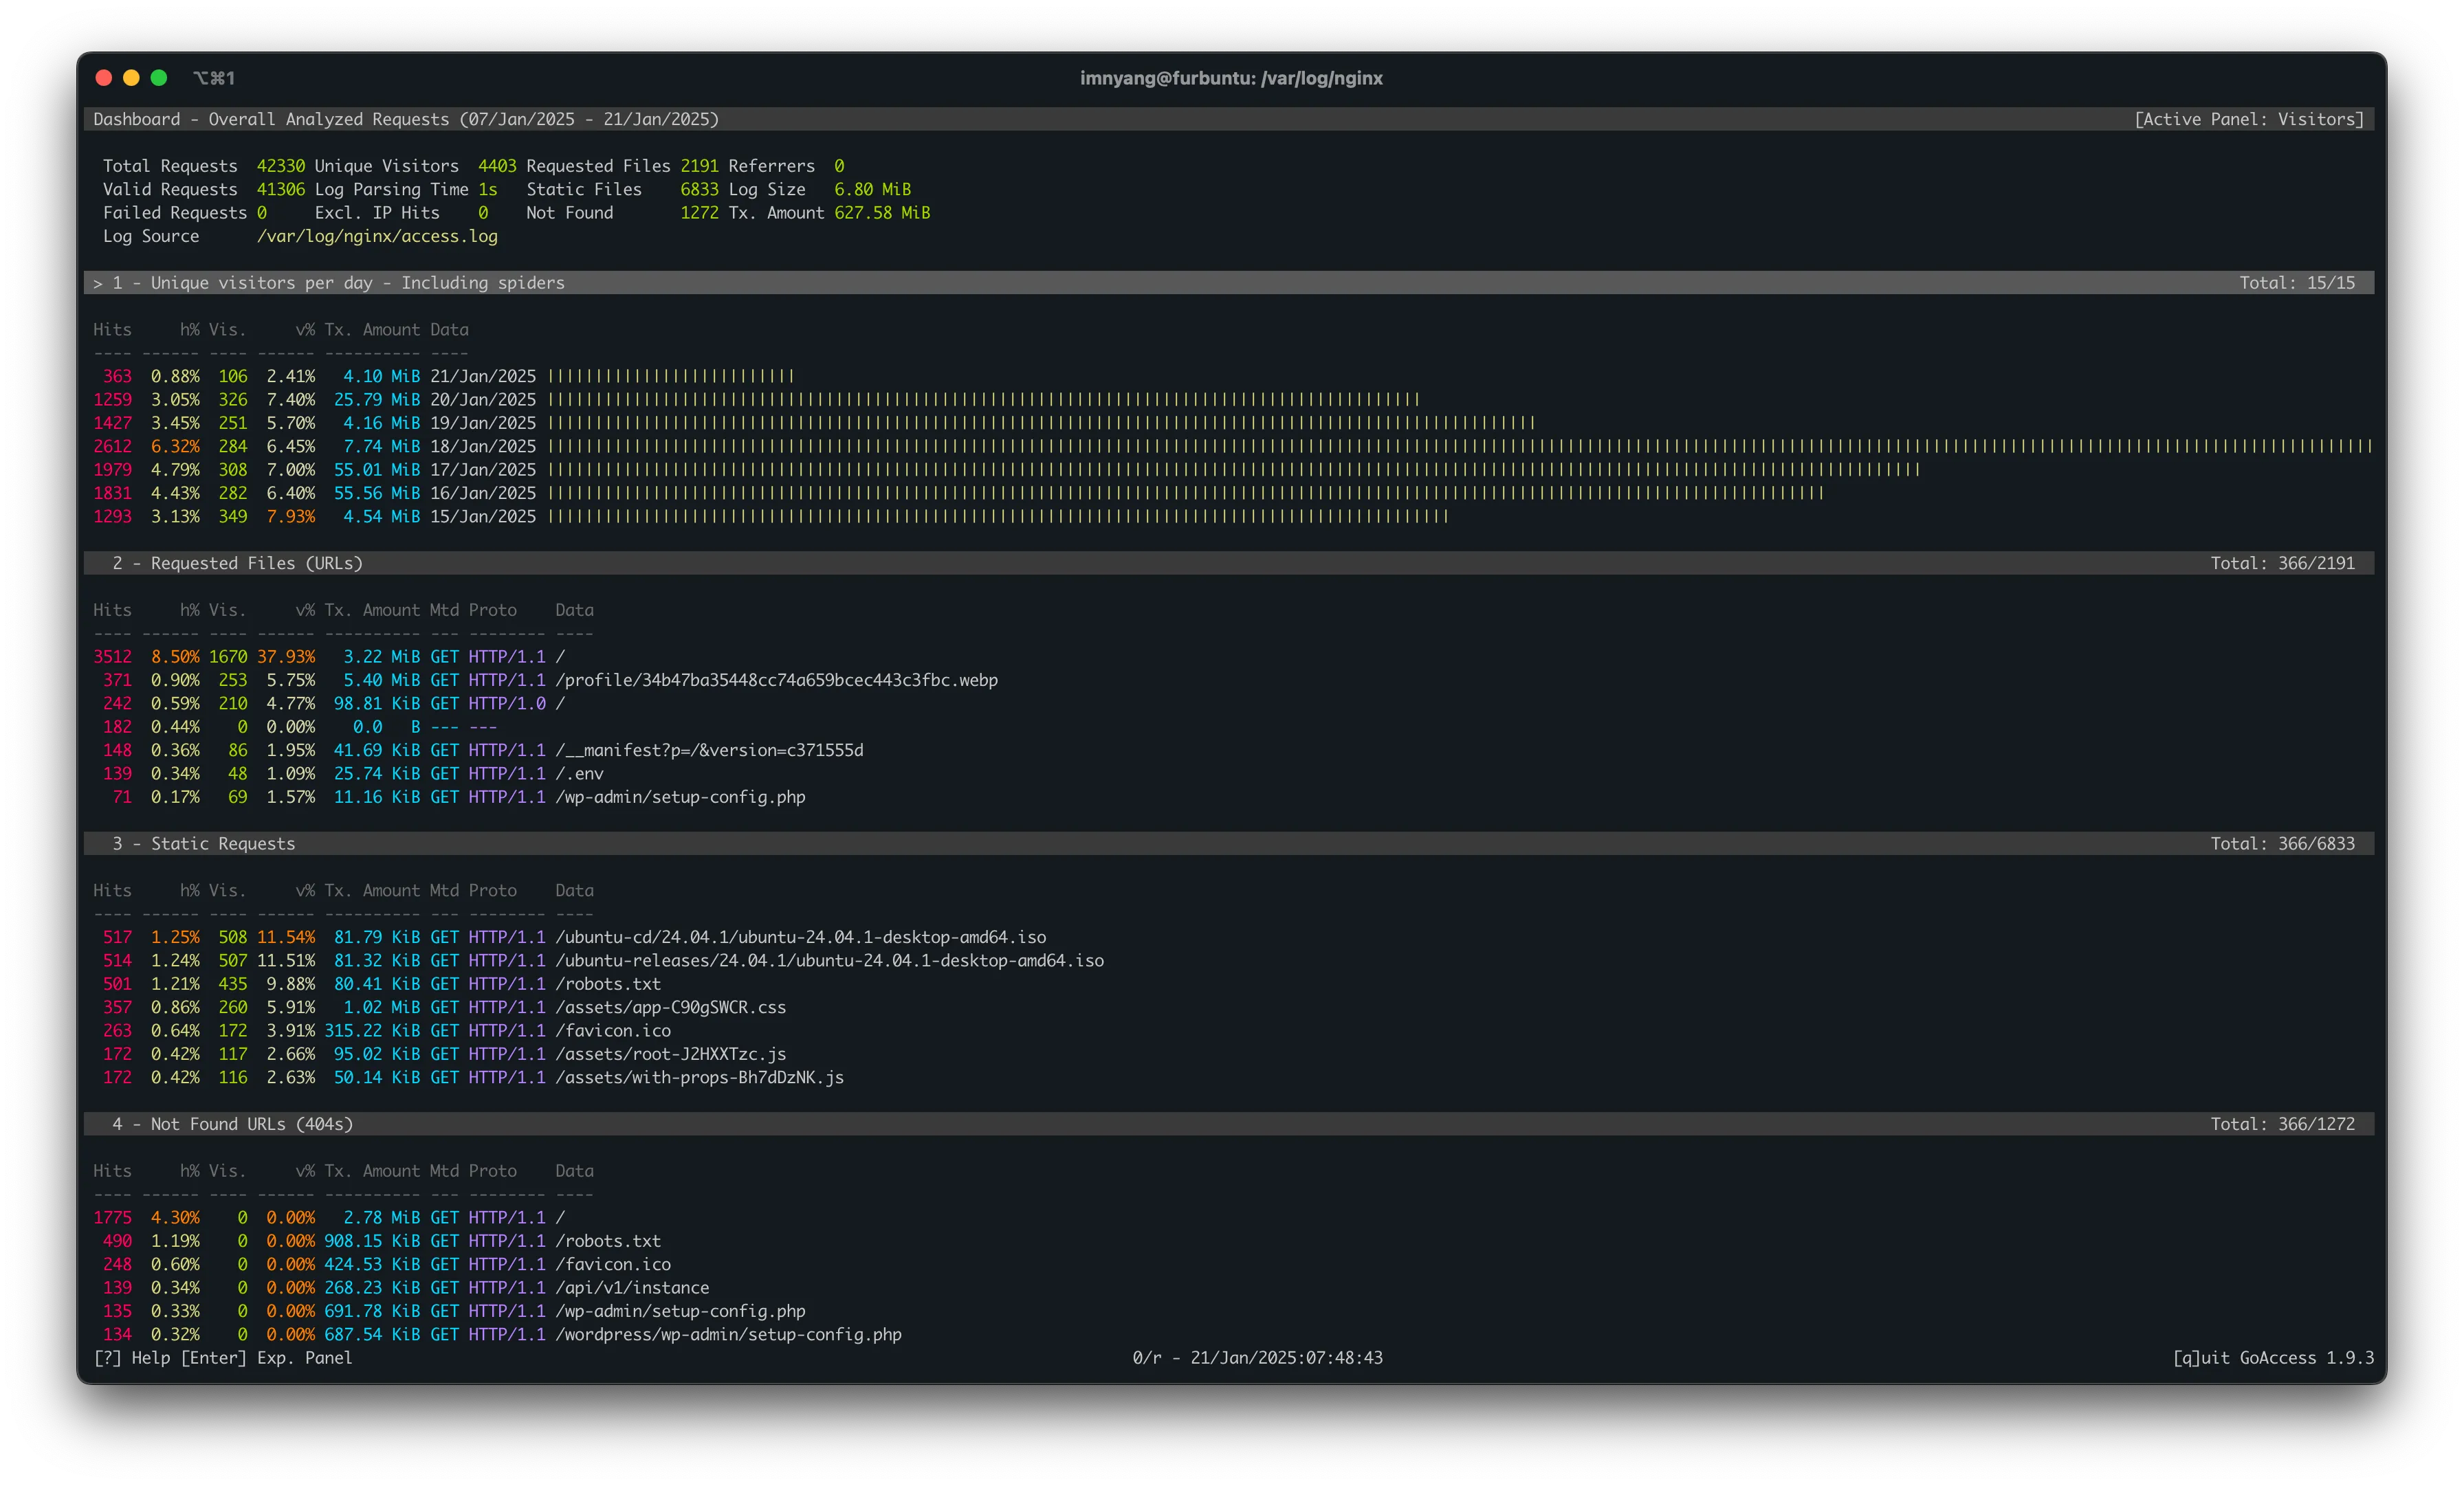Viewport: 2464px width, 1486px height.
Task: Click the /assets/with-props-Bh7dDzNK.js row
Action: [700, 1078]
